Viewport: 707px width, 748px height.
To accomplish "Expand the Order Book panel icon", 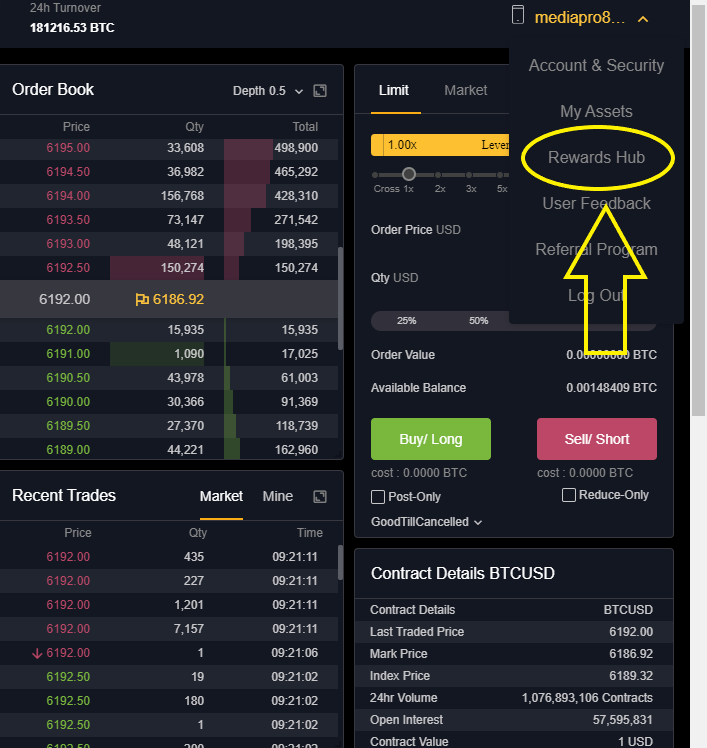I will [x=320, y=91].
